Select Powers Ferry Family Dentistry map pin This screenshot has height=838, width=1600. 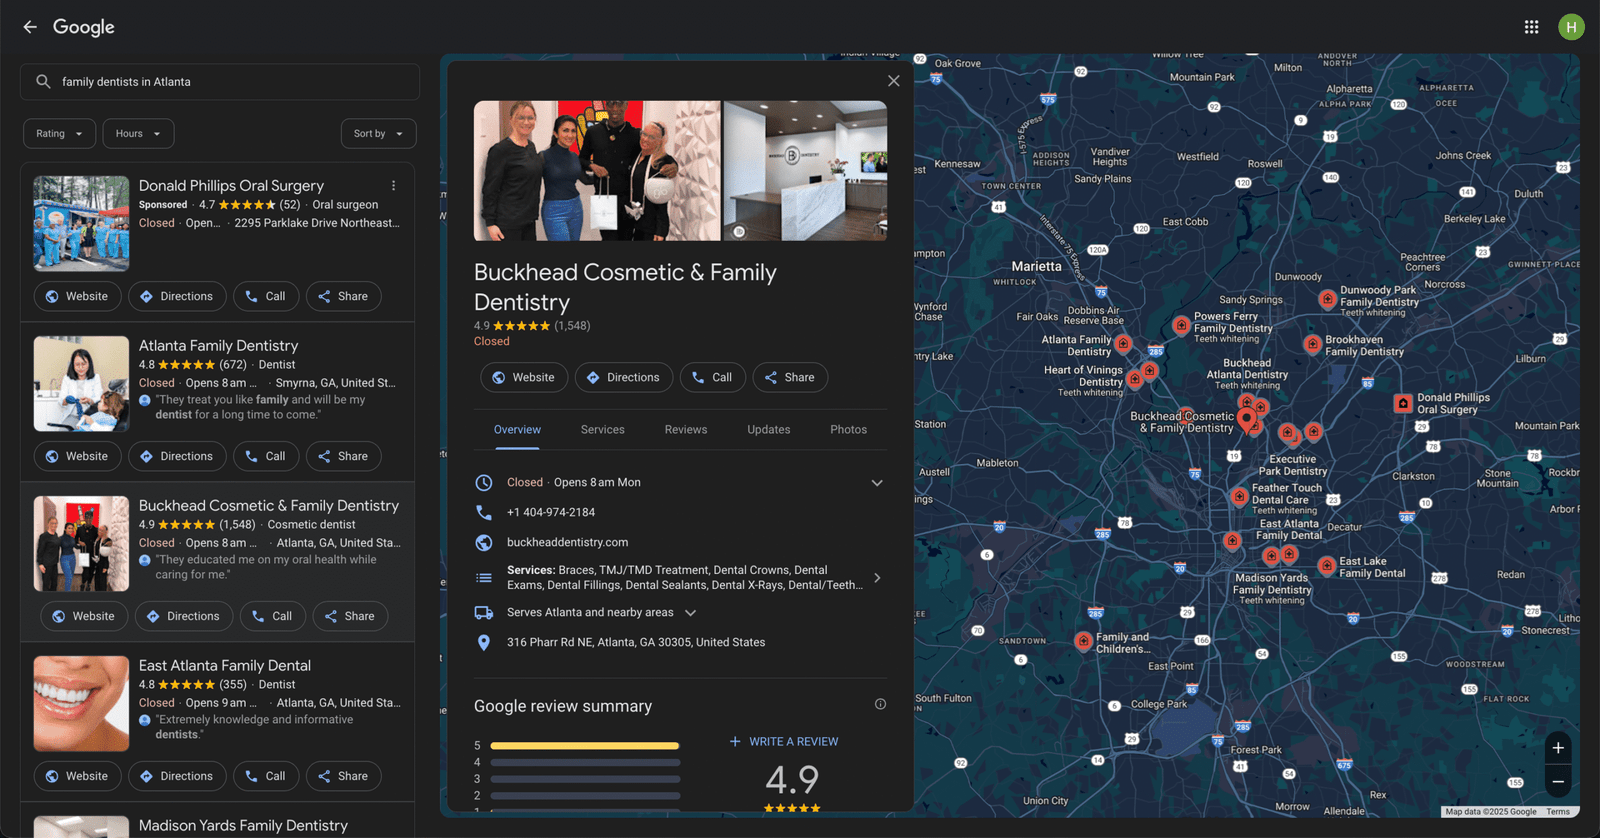click(1181, 325)
